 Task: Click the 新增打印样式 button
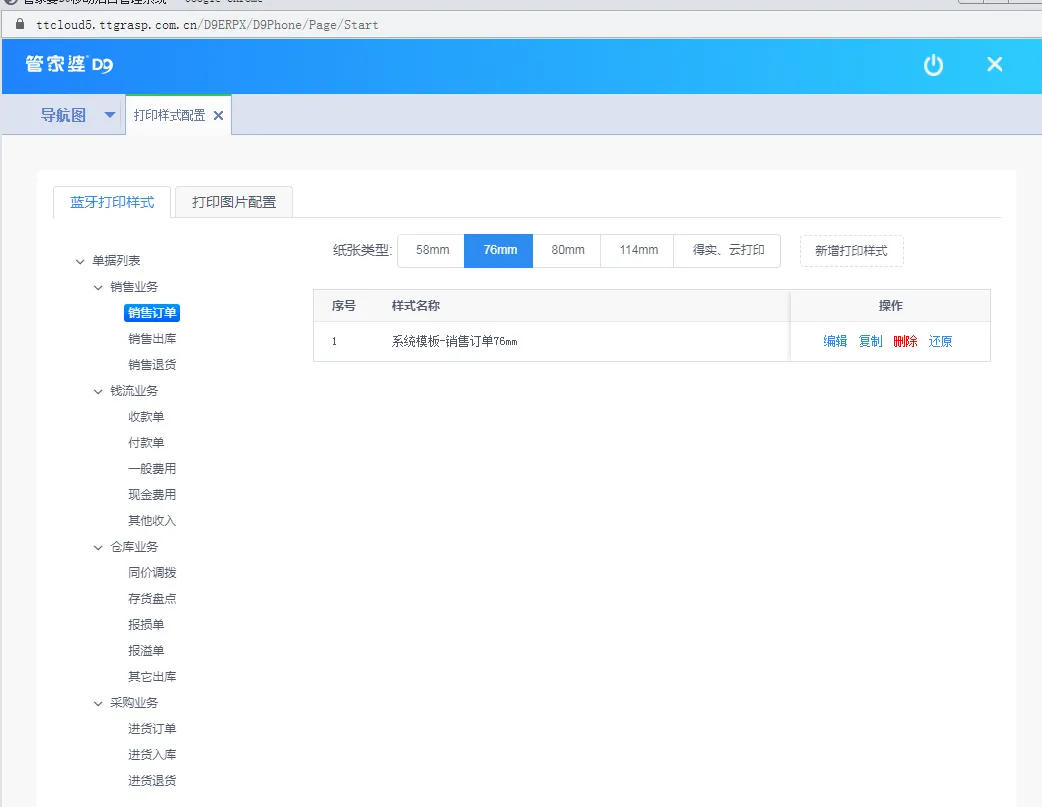[851, 250]
